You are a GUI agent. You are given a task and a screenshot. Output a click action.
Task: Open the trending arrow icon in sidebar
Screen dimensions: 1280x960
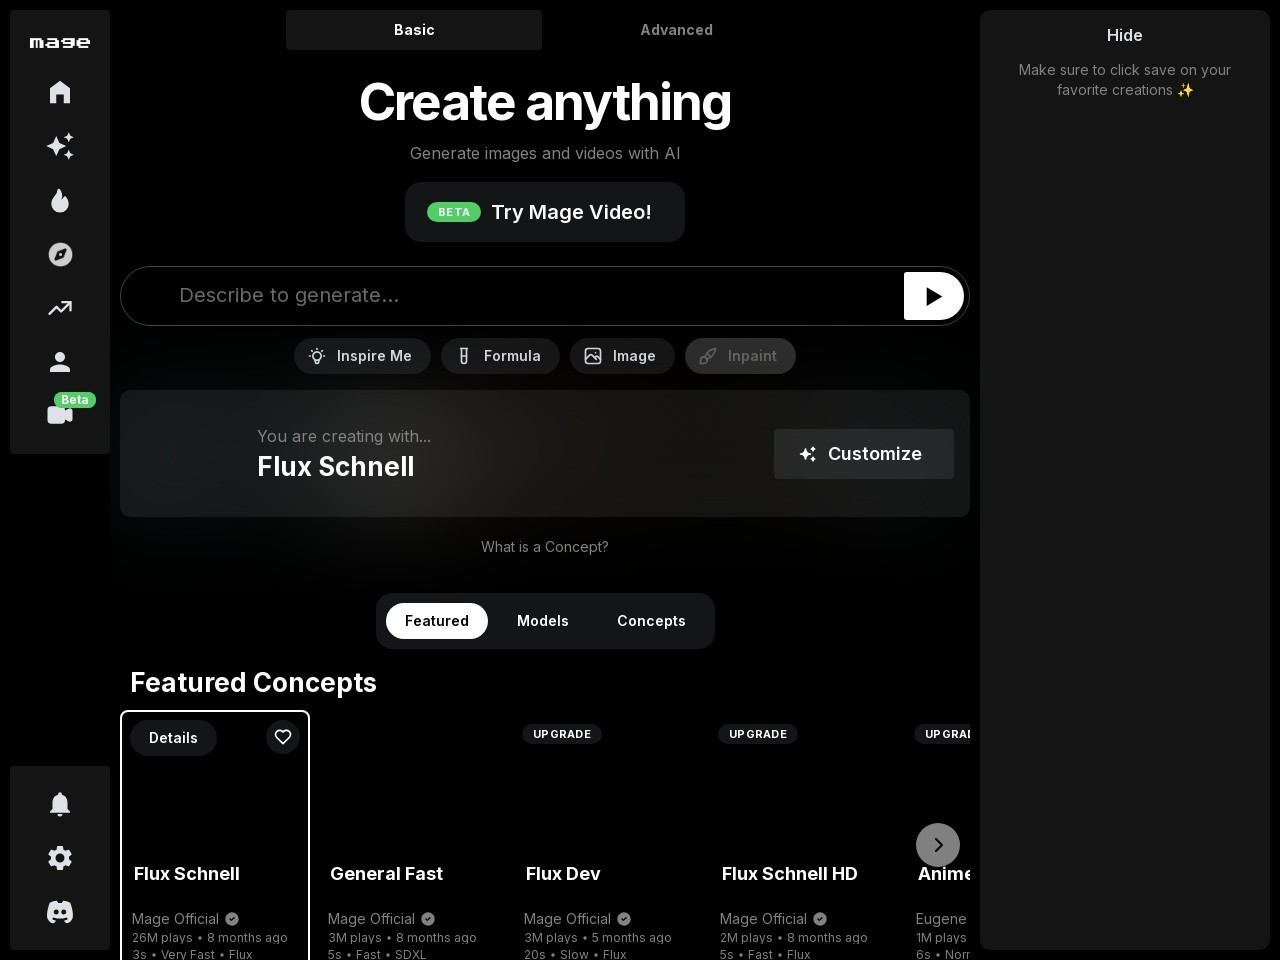[x=60, y=308]
